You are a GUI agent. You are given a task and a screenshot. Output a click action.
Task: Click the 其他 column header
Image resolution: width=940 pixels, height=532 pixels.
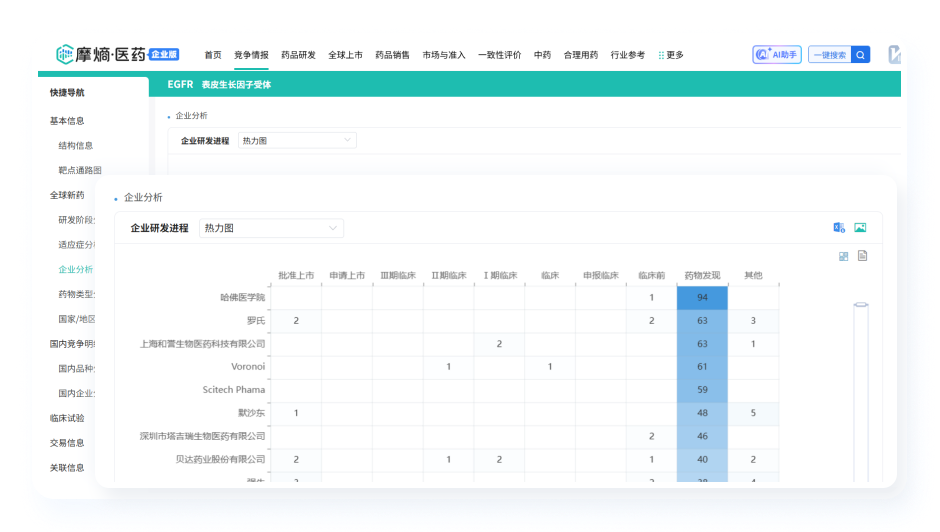tap(753, 275)
